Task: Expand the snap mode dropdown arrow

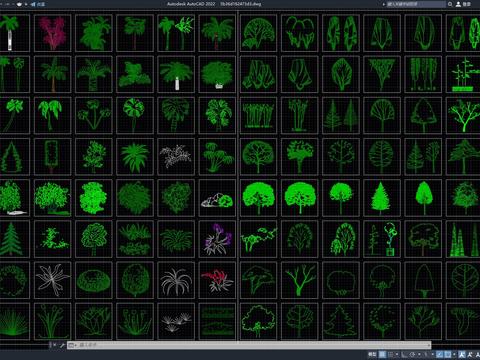Action: tap(397, 354)
